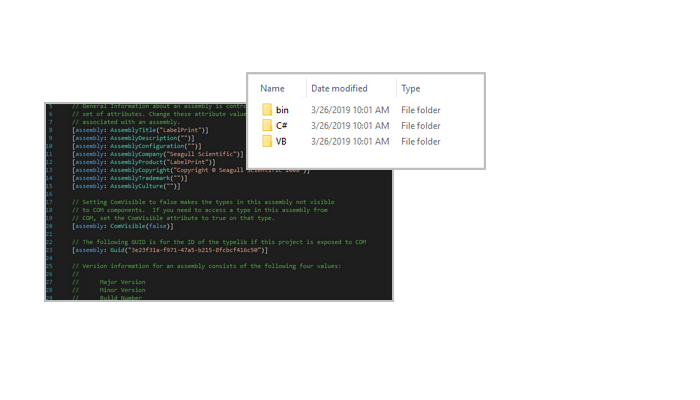Click the File folder type of VB row
This screenshot has width=700, height=400.
(420, 142)
